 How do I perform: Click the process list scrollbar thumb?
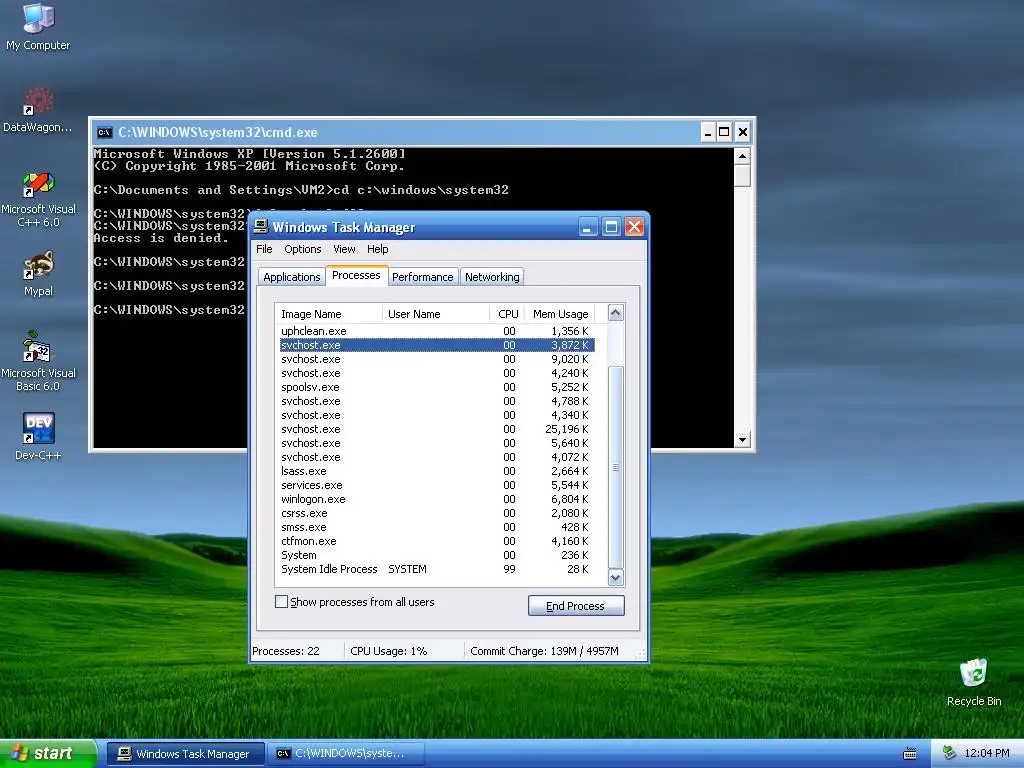coord(615,467)
